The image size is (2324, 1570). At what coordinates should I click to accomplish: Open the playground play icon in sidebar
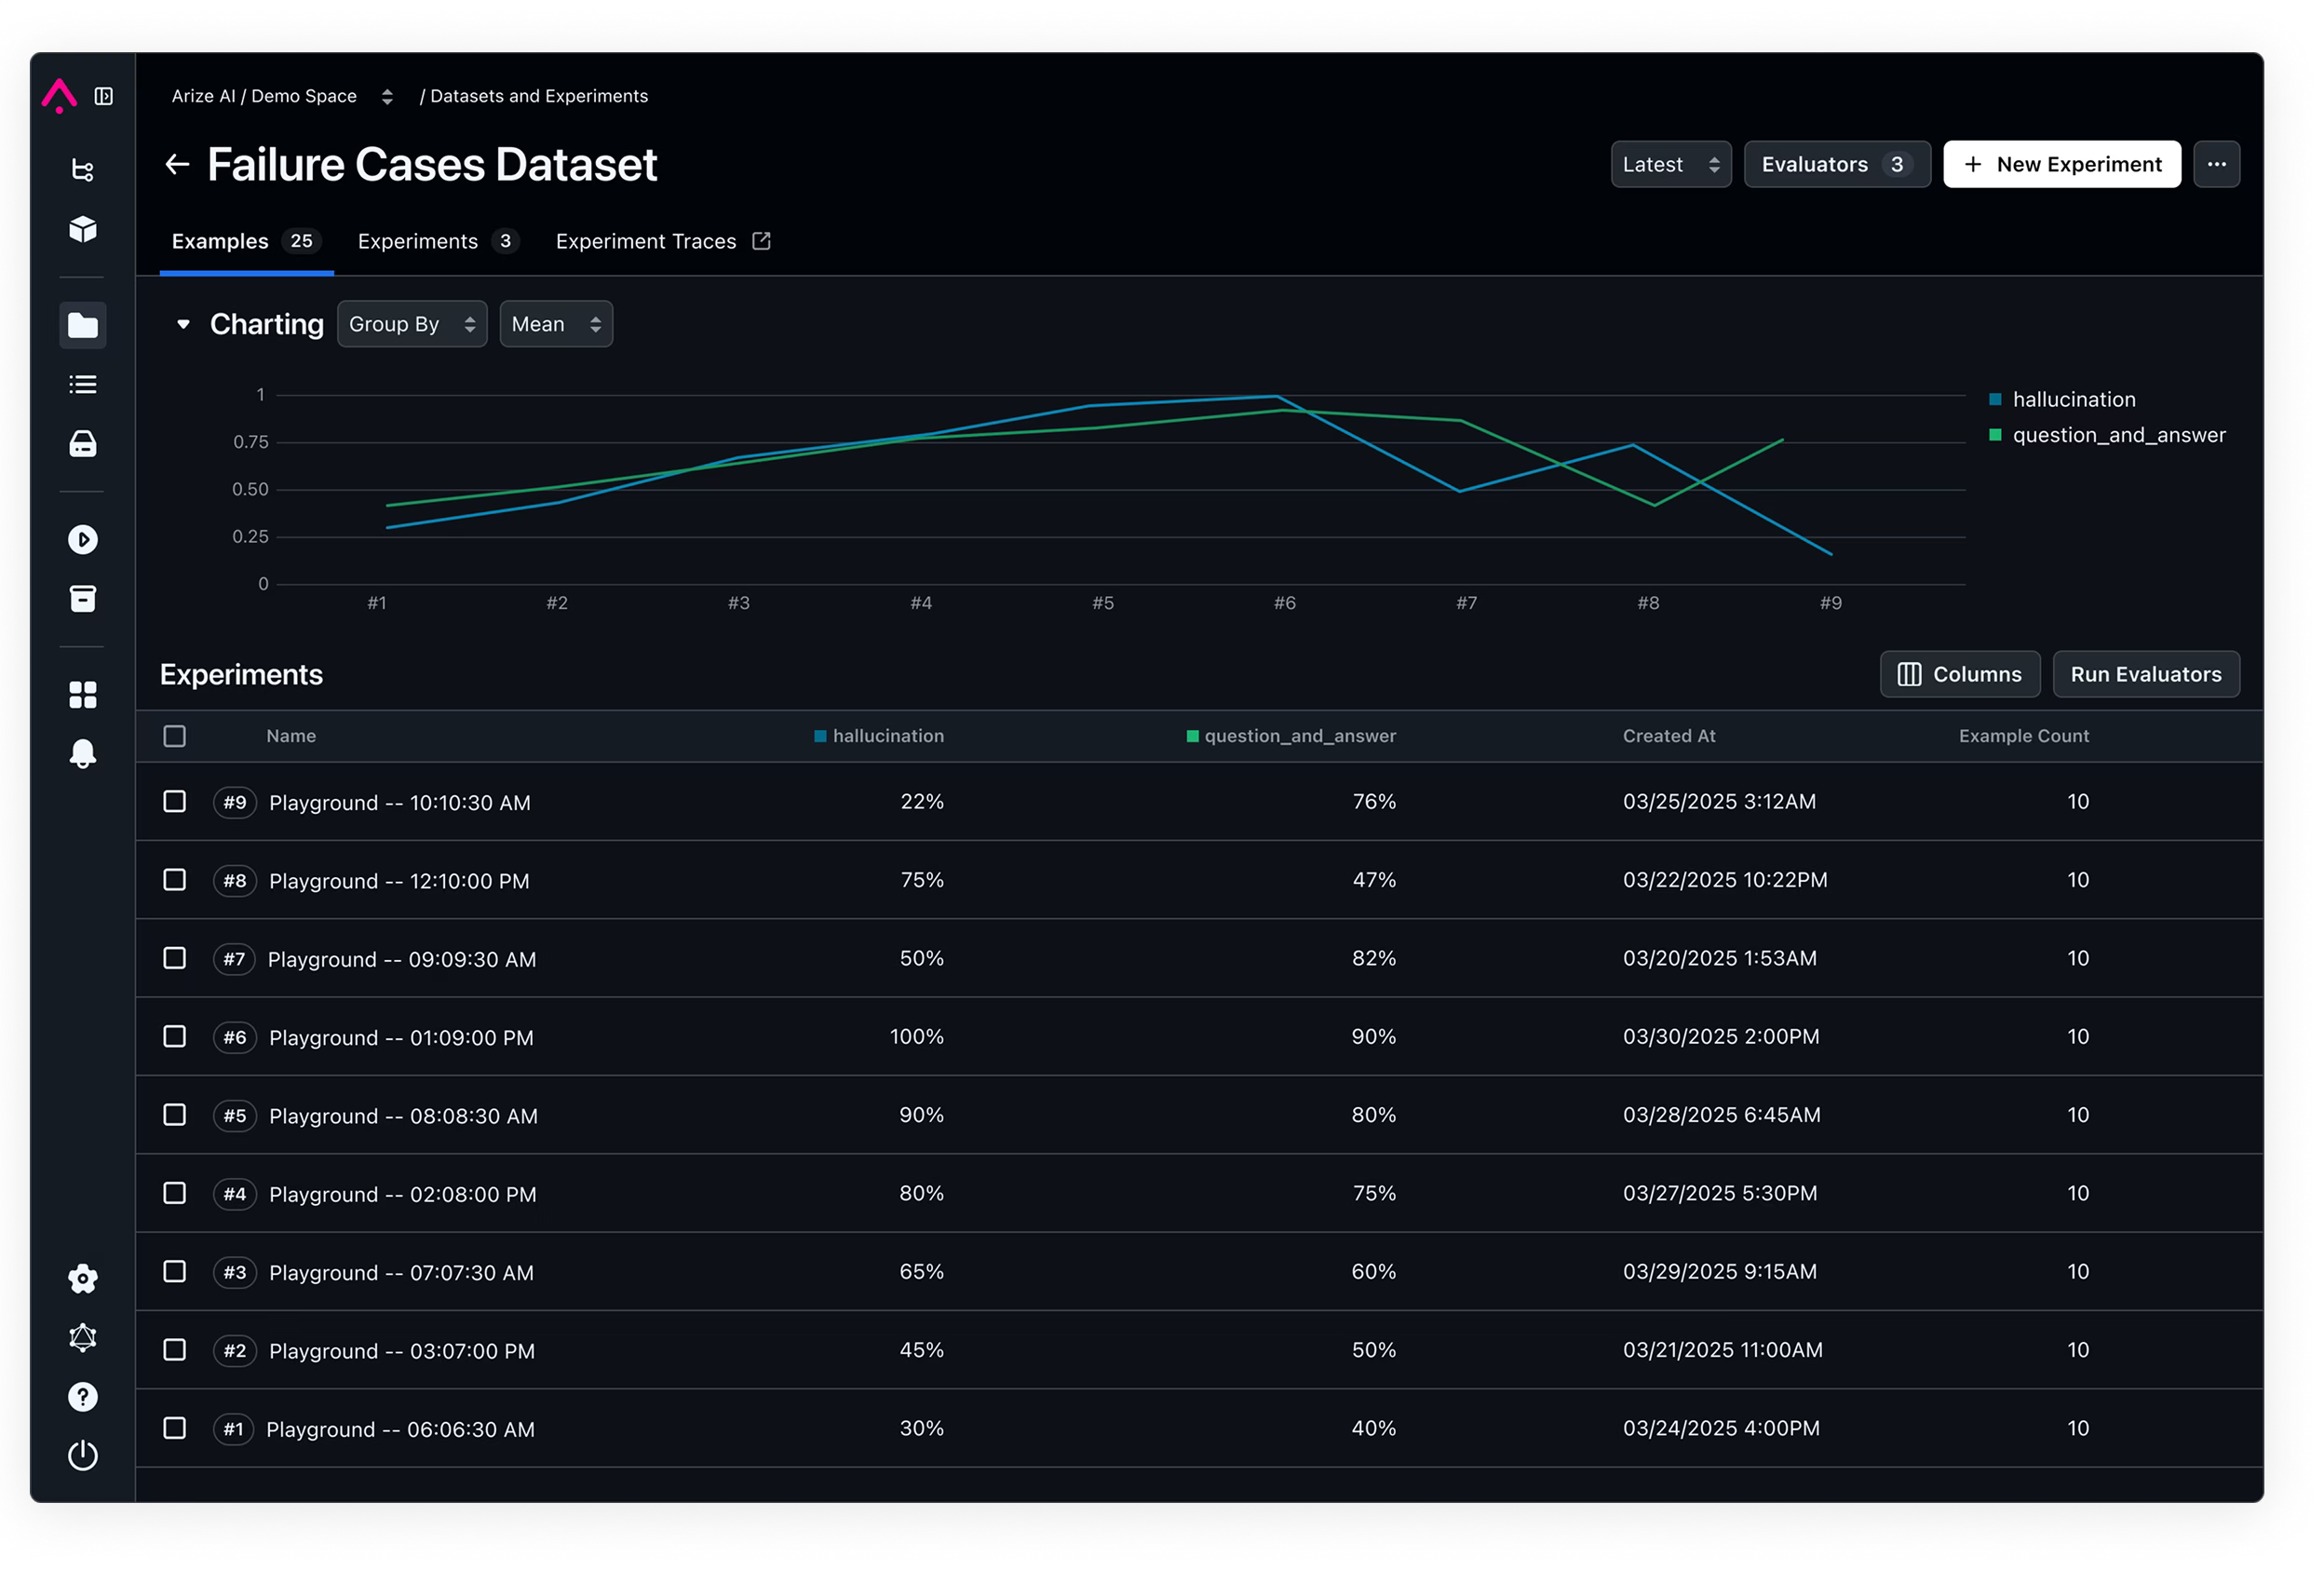point(83,540)
